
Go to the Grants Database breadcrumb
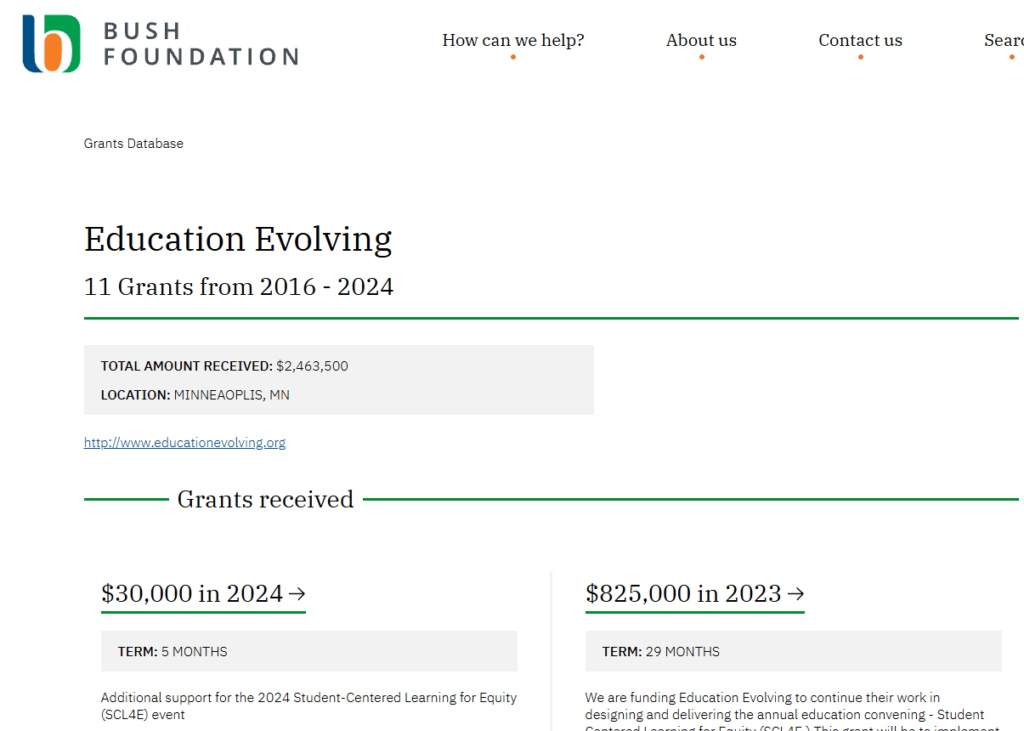click(133, 143)
